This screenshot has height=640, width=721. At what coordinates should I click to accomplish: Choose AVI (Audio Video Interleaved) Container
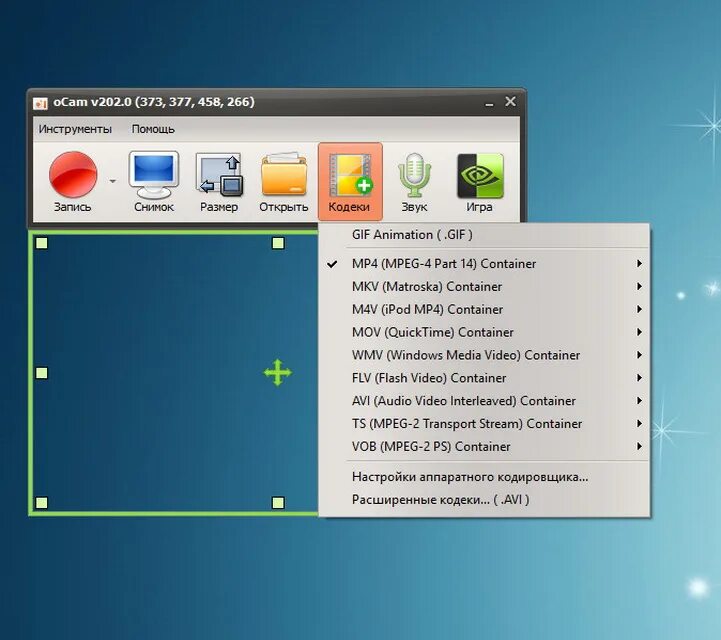tap(484, 401)
